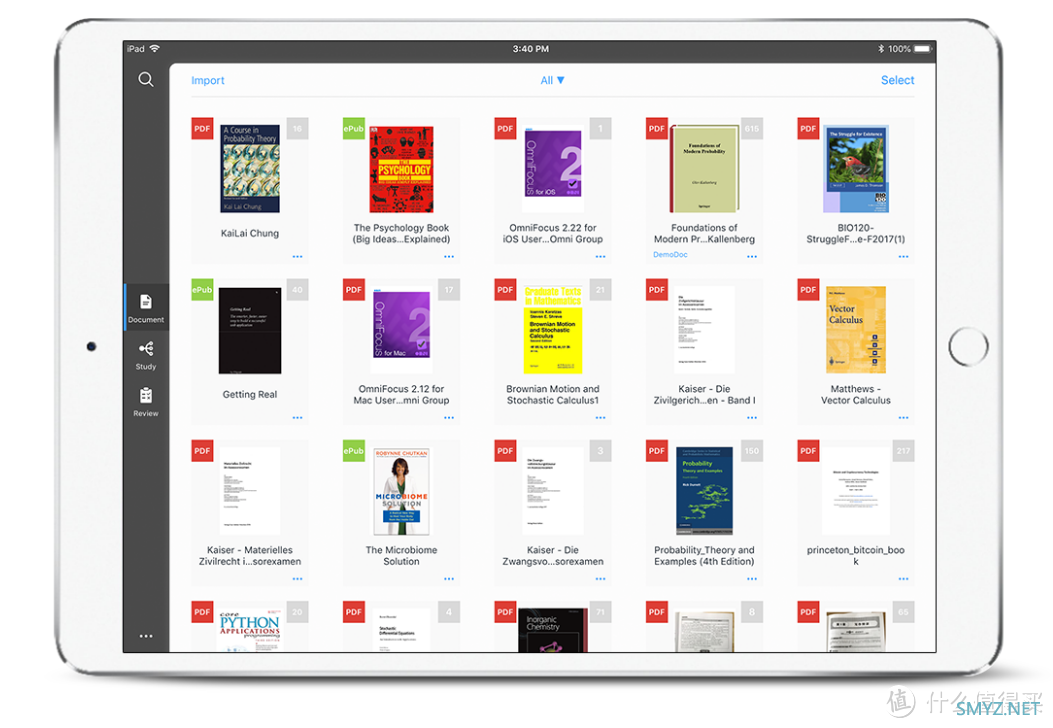The height and width of the screenshot is (728, 1053).
Task: Open the princeton_bitcoin_book page thumbnail
Action: (856, 492)
